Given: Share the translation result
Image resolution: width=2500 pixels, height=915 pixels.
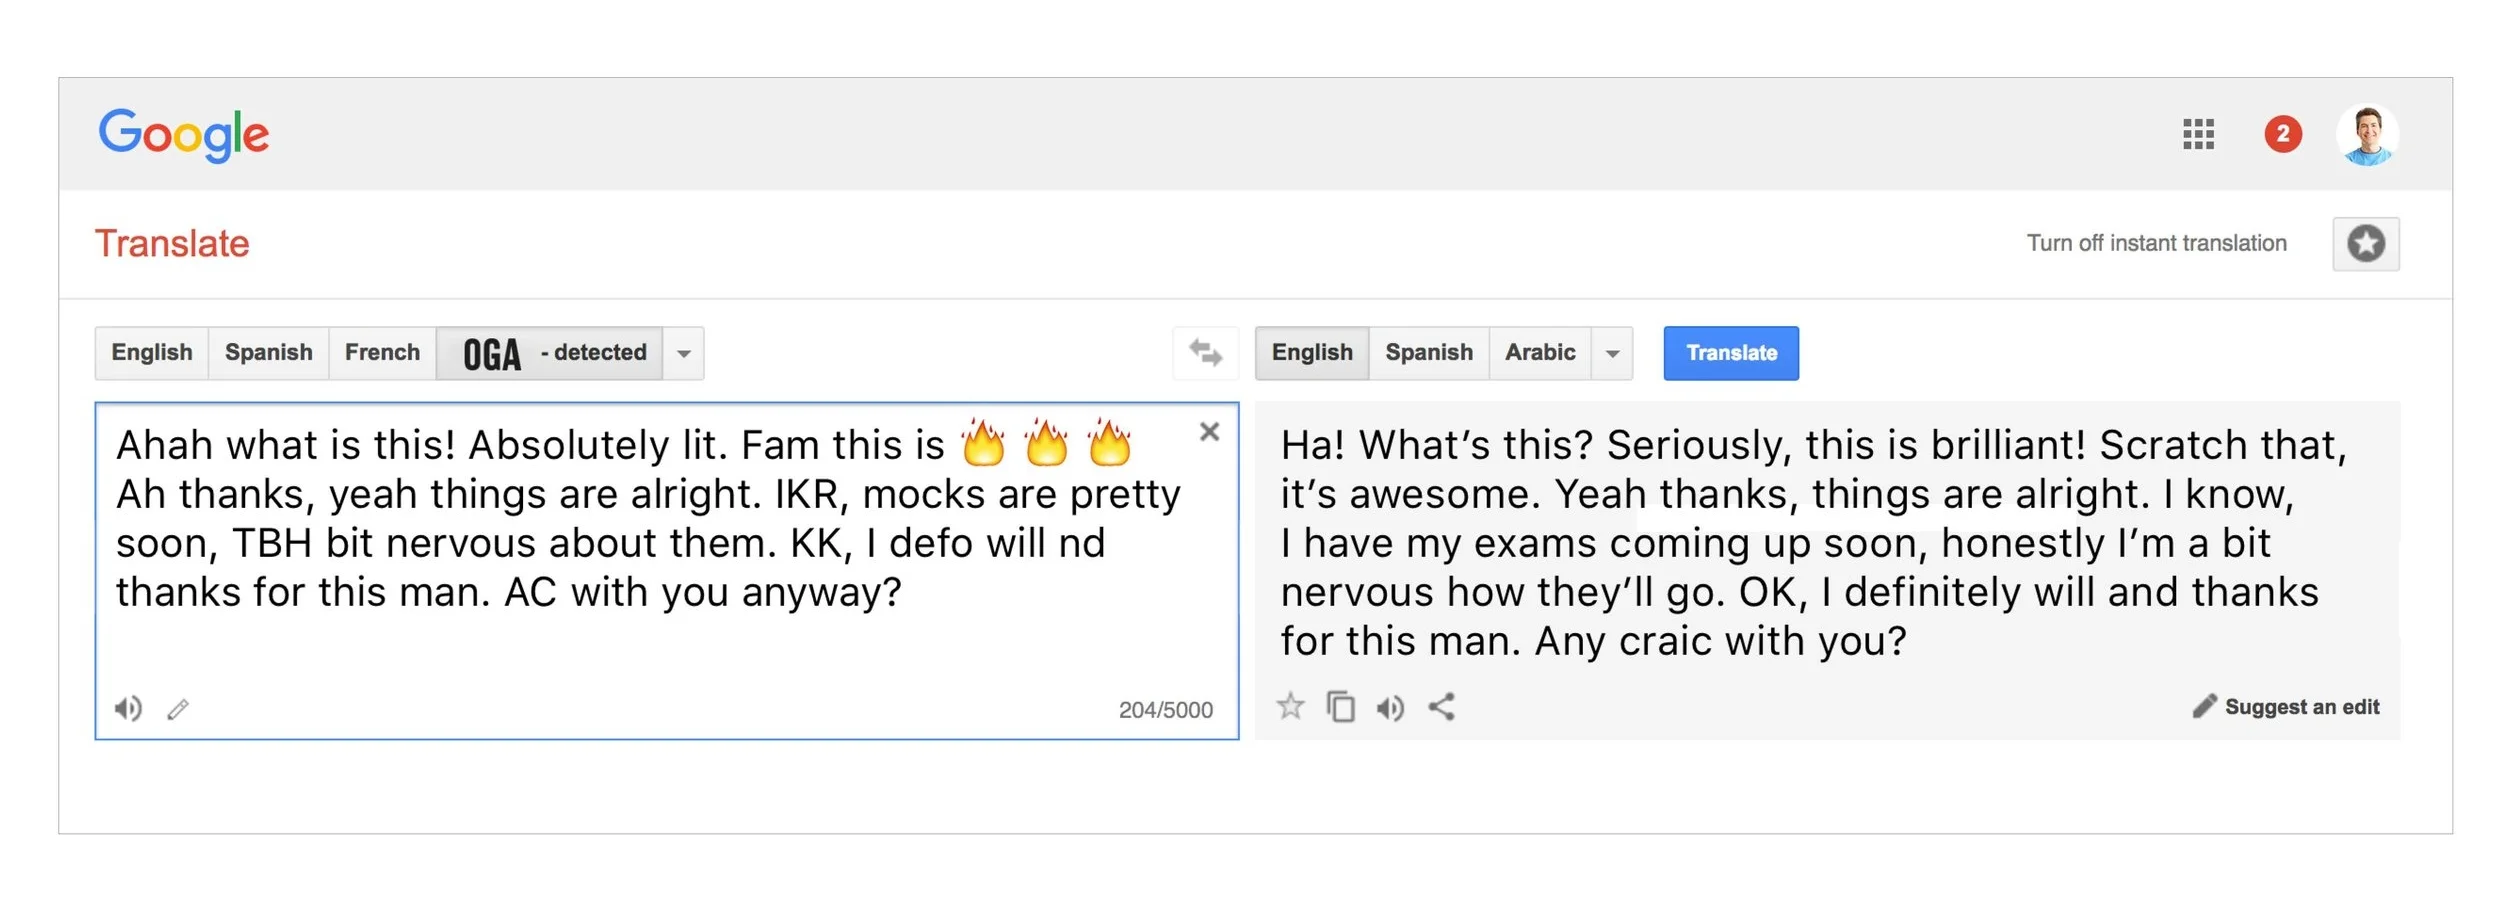Looking at the screenshot, I should click(x=1441, y=707).
